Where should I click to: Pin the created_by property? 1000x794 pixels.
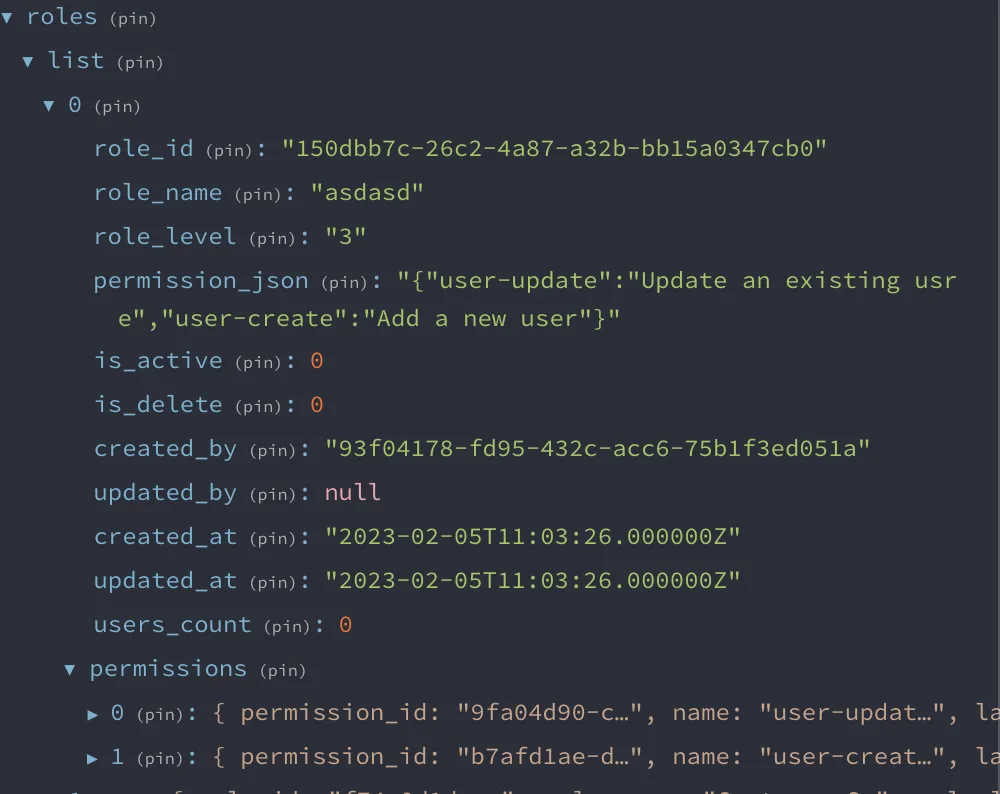(273, 451)
